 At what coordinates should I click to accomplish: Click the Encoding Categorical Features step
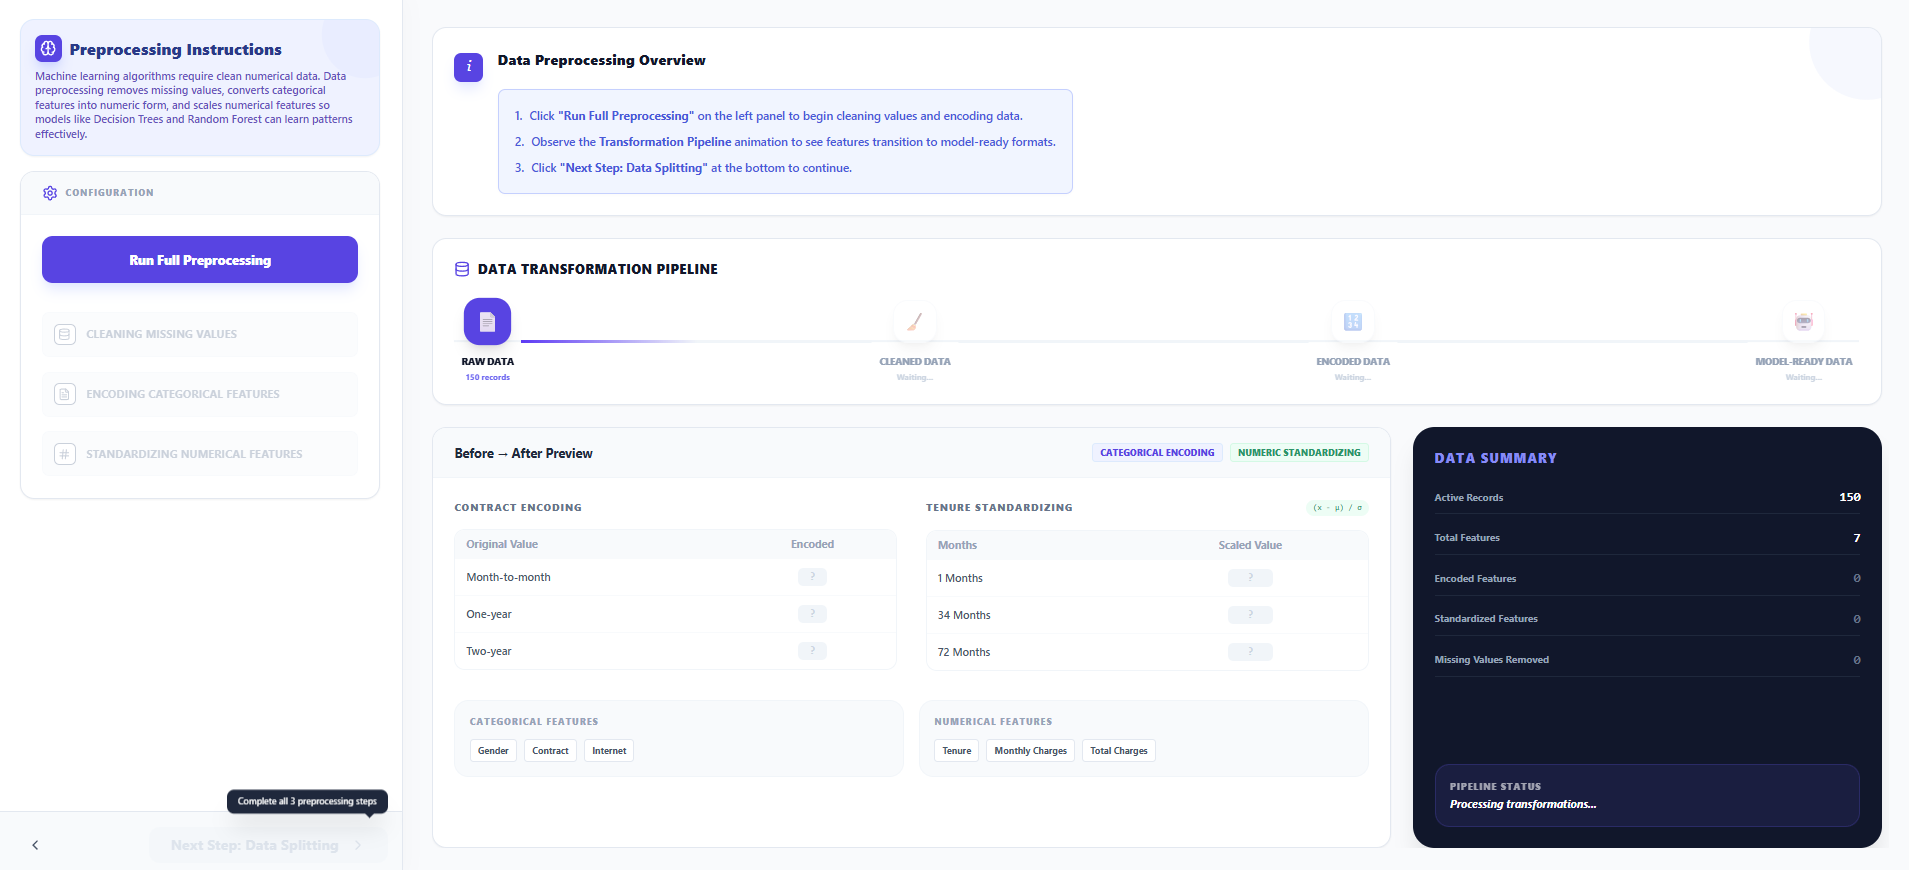pyautogui.click(x=200, y=394)
